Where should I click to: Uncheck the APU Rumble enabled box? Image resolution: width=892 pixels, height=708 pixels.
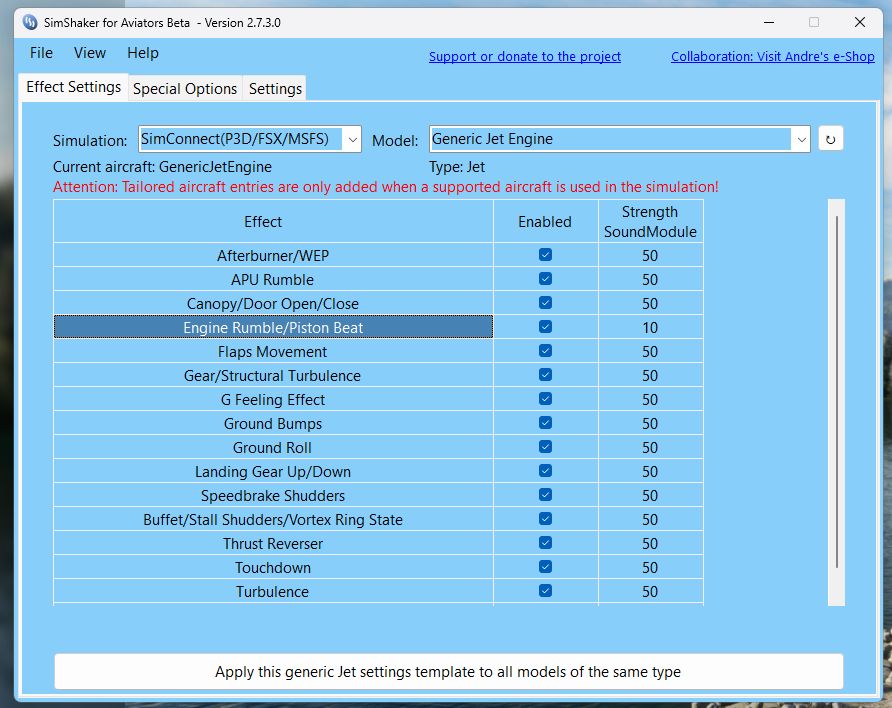(x=545, y=279)
